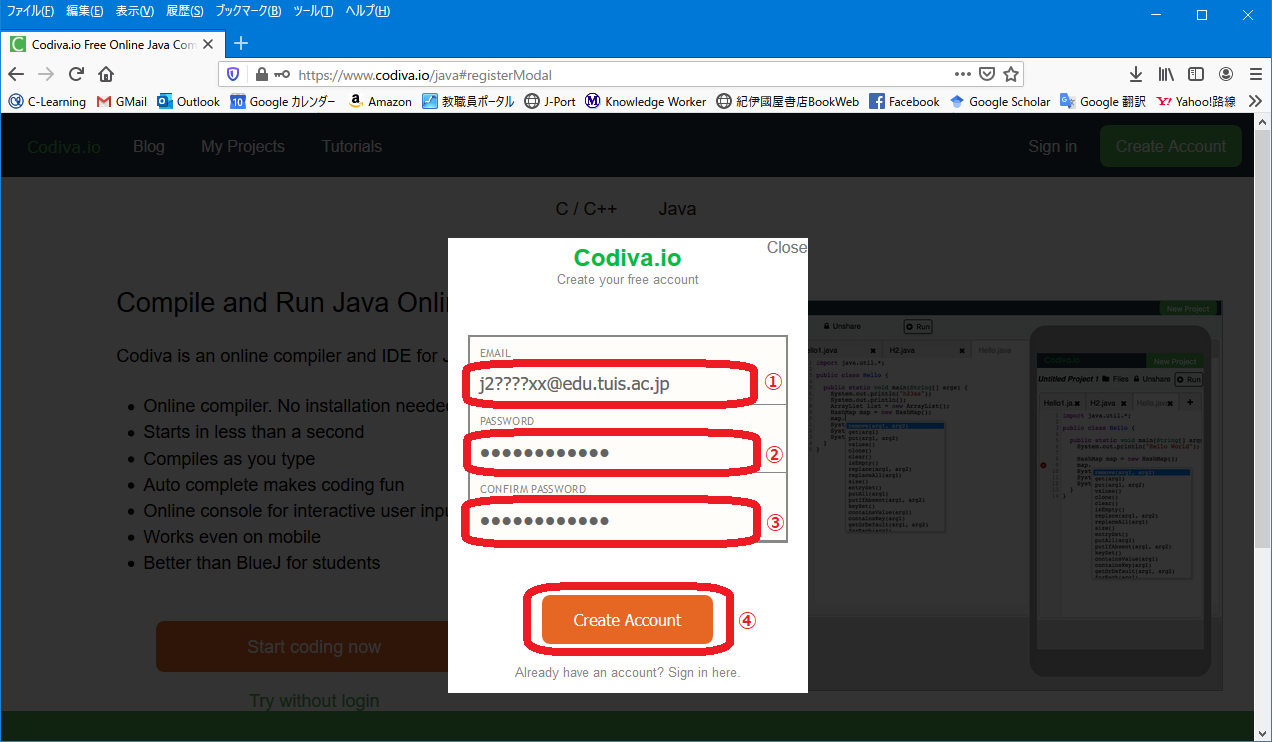Viewport: 1272px width, 742px height.
Task: Open the downloads arrow icon
Action: (1136, 74)
